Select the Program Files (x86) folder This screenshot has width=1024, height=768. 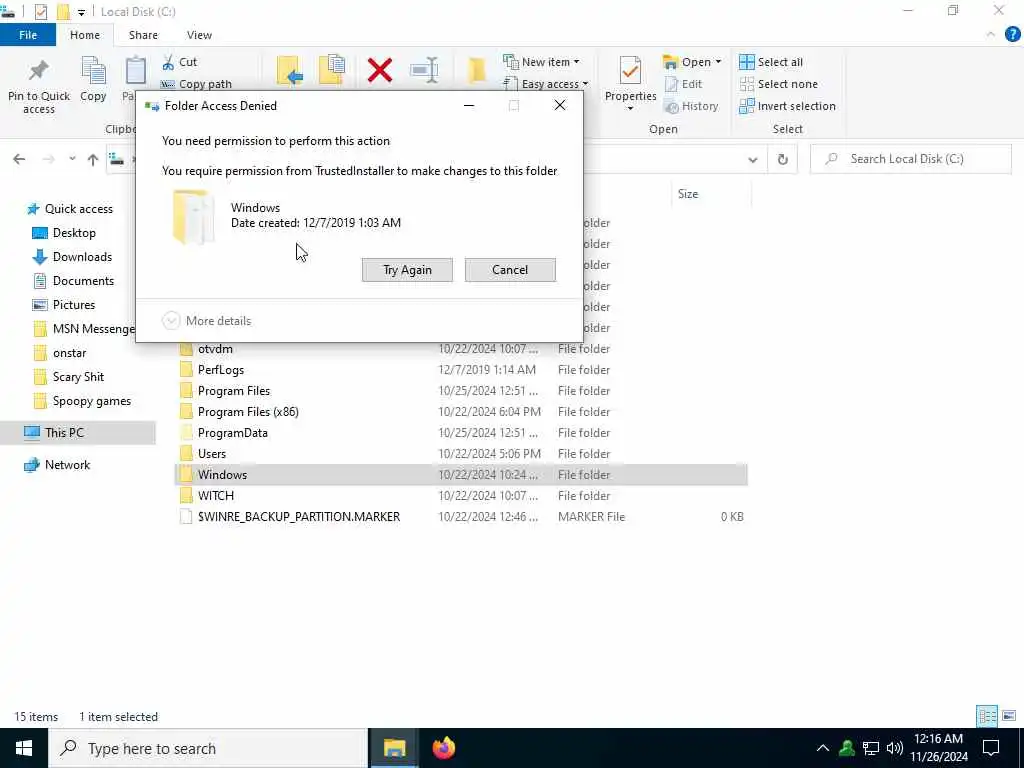coord(461,411)
